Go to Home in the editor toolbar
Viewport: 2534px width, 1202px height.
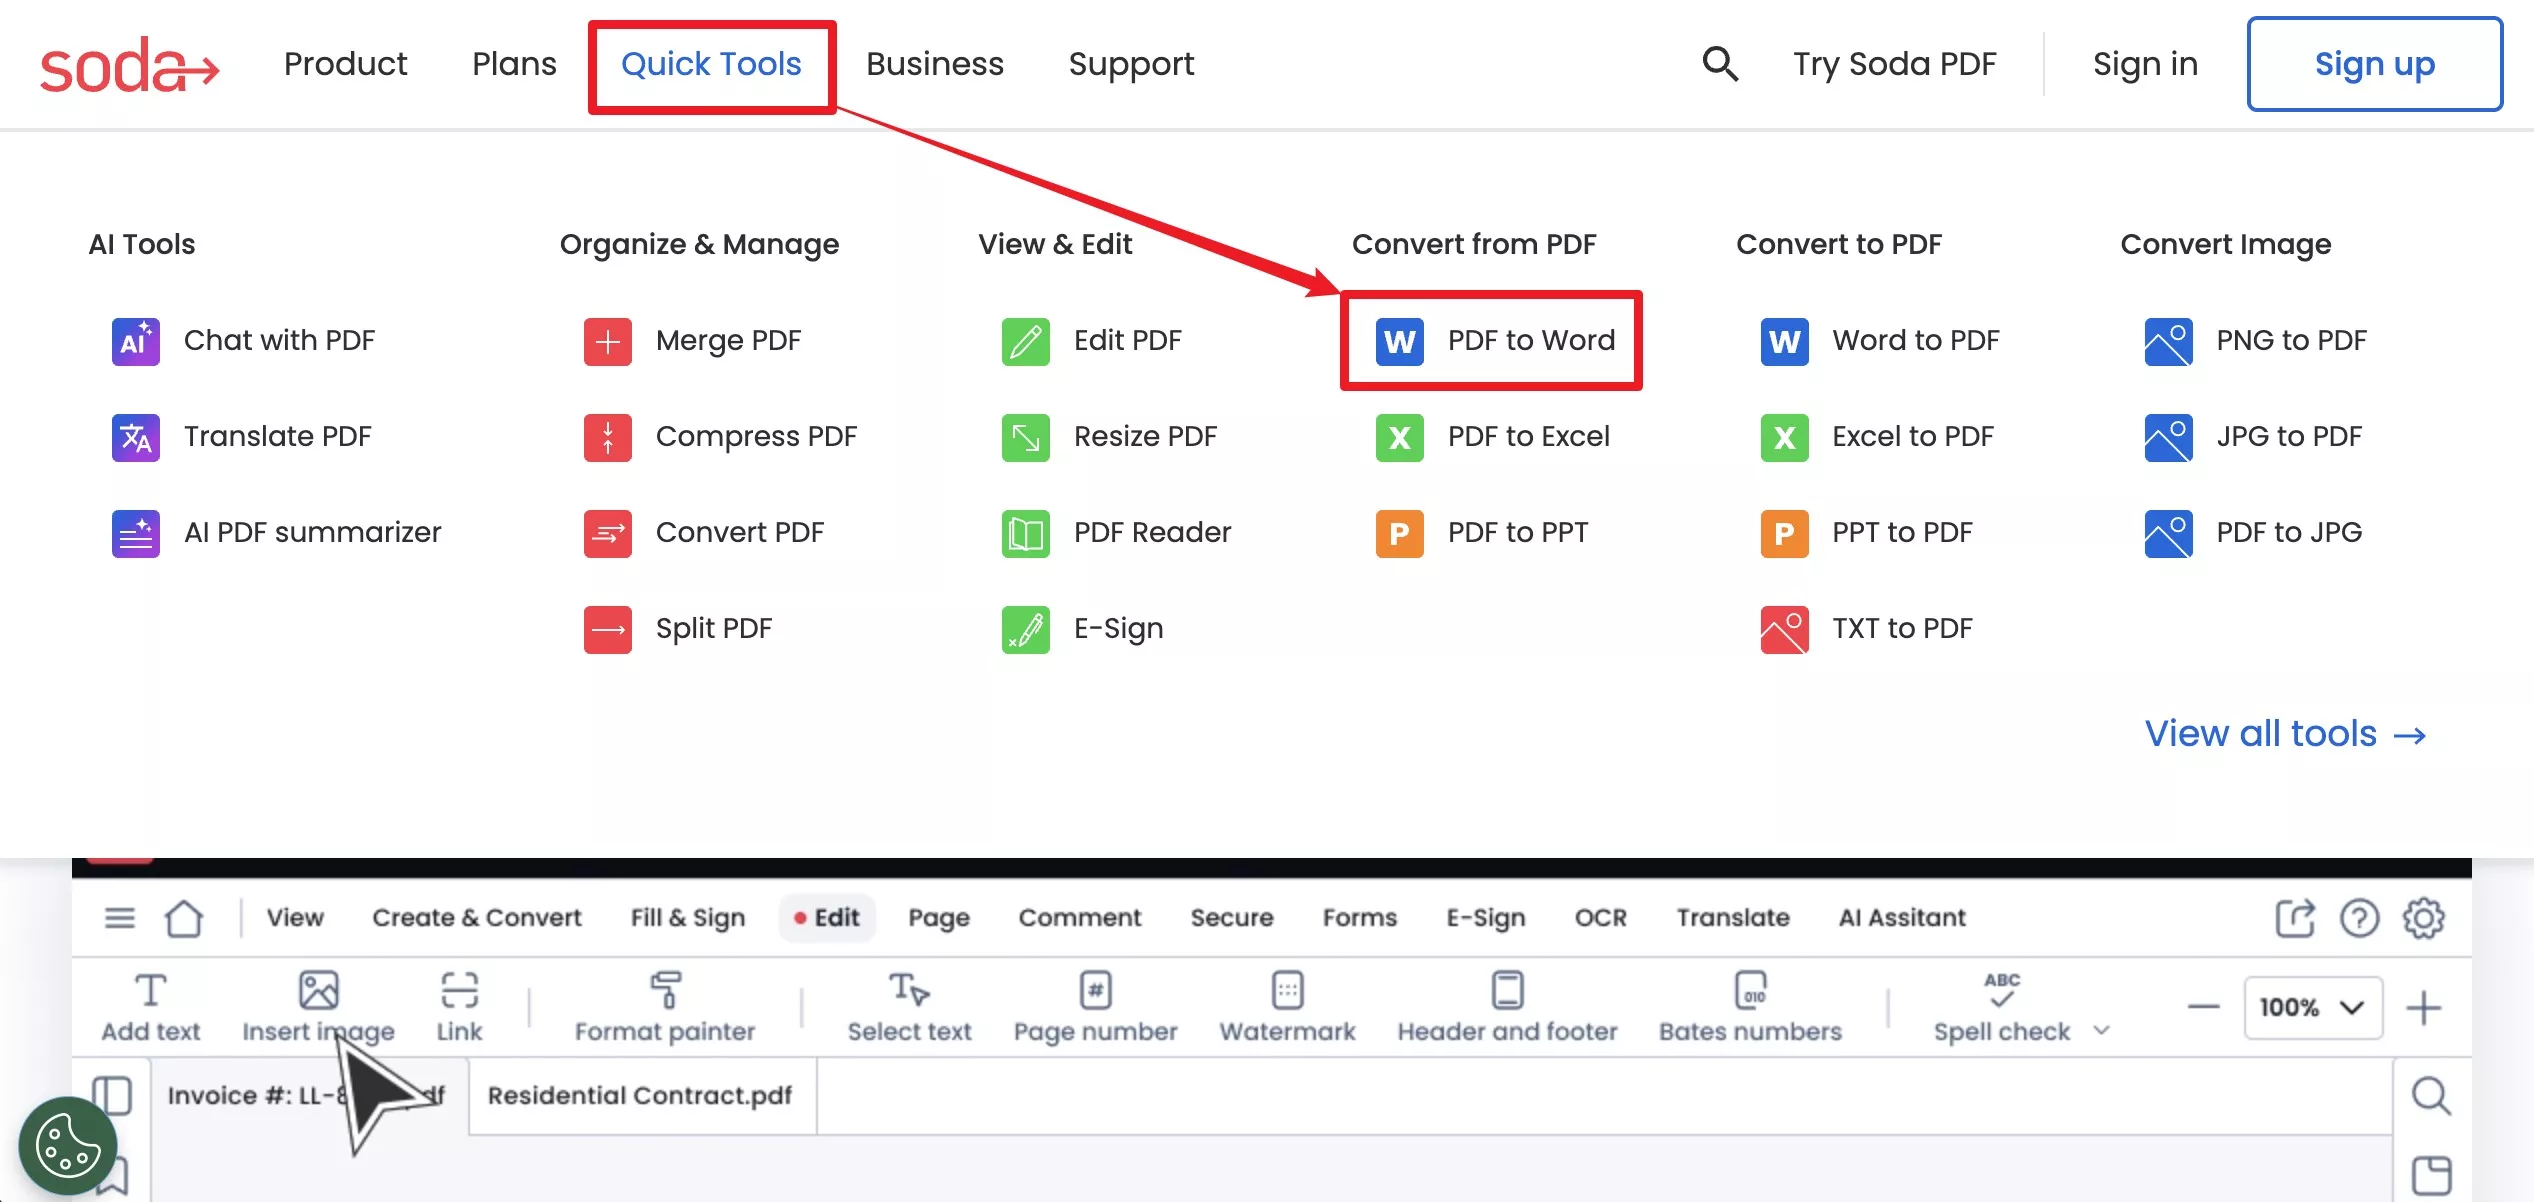click(x=184, y=917)
